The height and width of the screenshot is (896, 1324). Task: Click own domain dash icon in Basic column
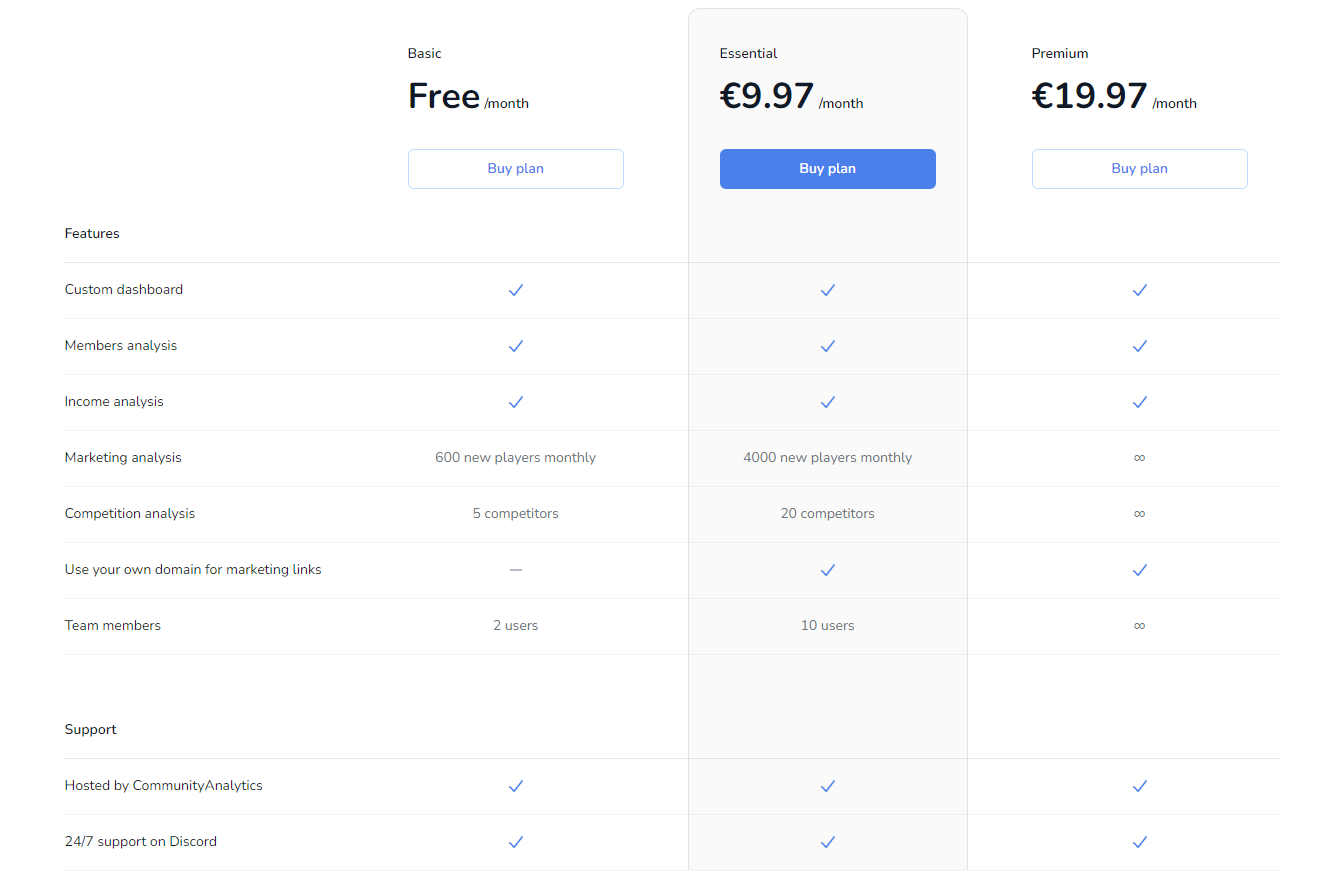coord(516,570)
